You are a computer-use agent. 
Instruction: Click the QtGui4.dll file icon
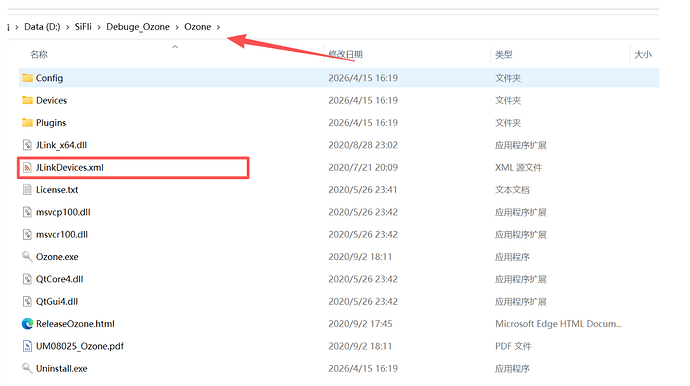click(x=27, y=301)
